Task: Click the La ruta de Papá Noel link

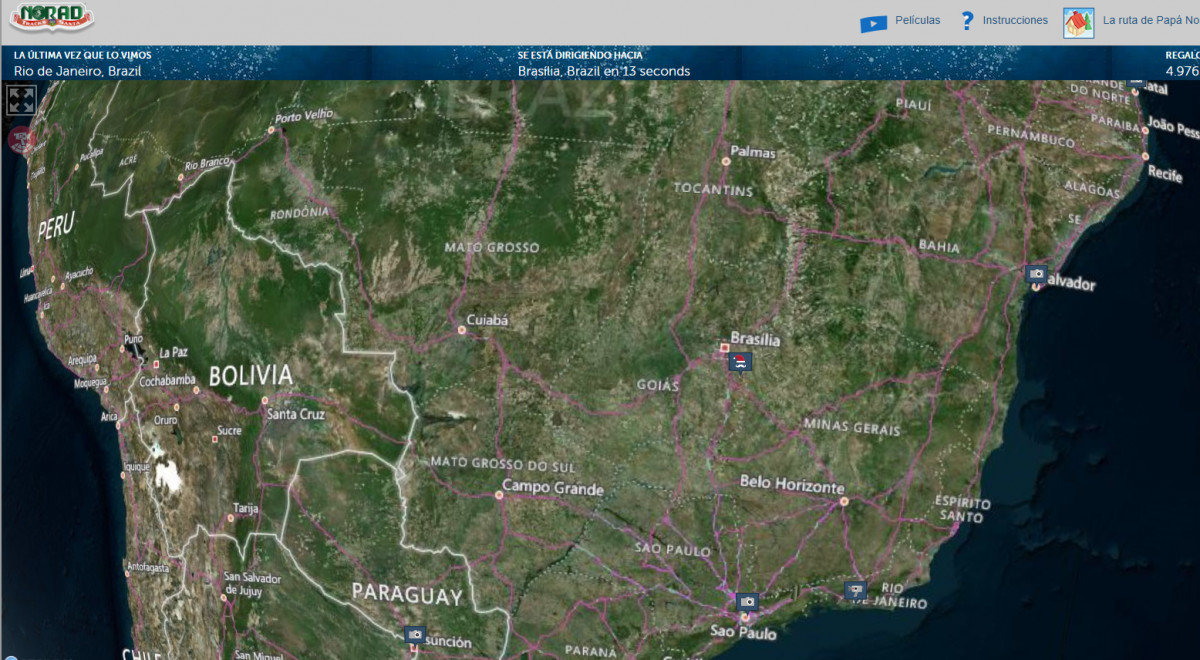Action: 1152,19
